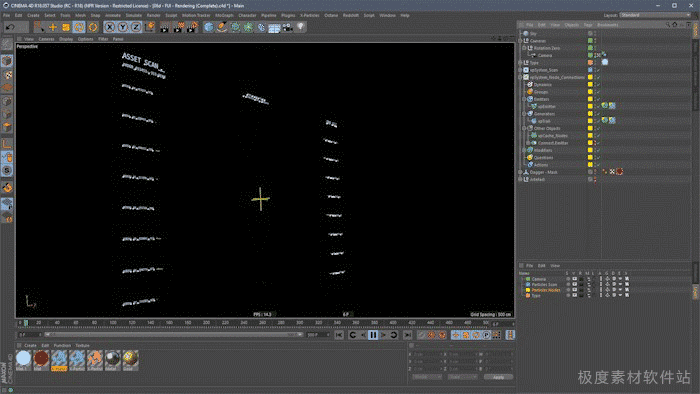Toggle Groups enable checkmark

(x=598, y=92)
